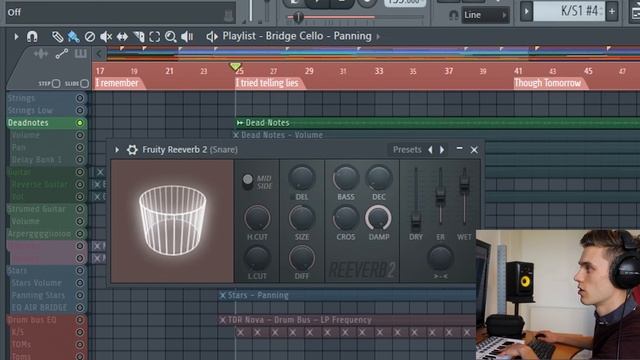
Task: Select the Draw pencil tool
Action: tap(57, 37)
